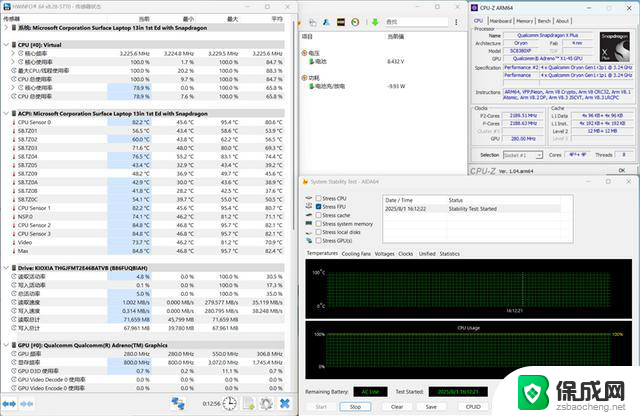Viewport: 640px width, 416px height.
Task: Click the battery icon beside 电池充/放电 entry
Action: pos(311,86)
